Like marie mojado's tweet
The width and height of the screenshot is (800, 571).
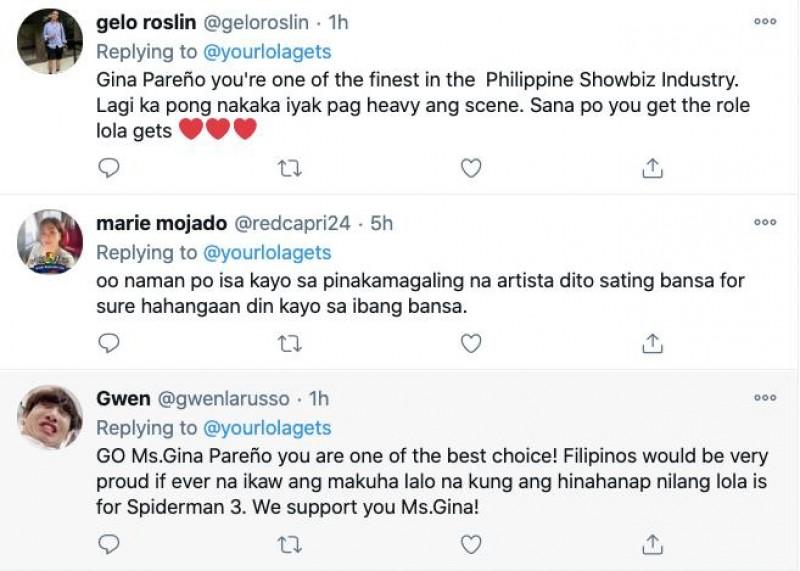(x=471, y=343)
